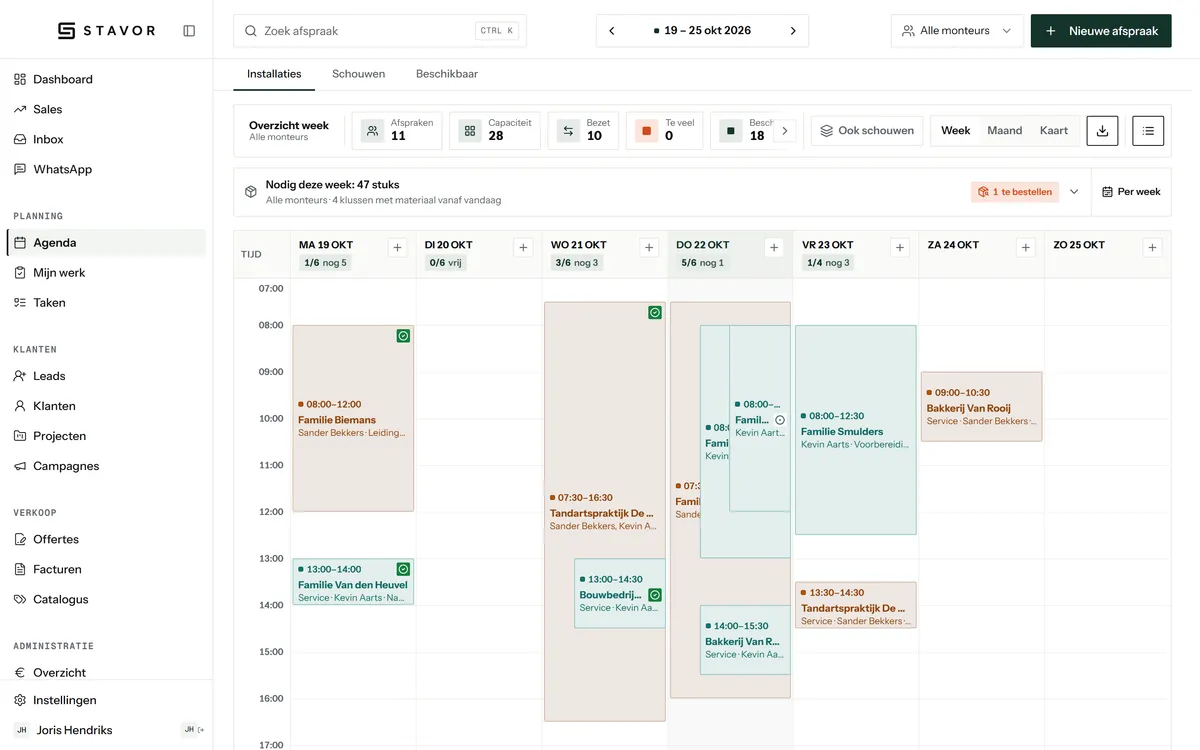Click the Afspraken 11 stat card
1200x750 pixels.
[x=397, y=130]
